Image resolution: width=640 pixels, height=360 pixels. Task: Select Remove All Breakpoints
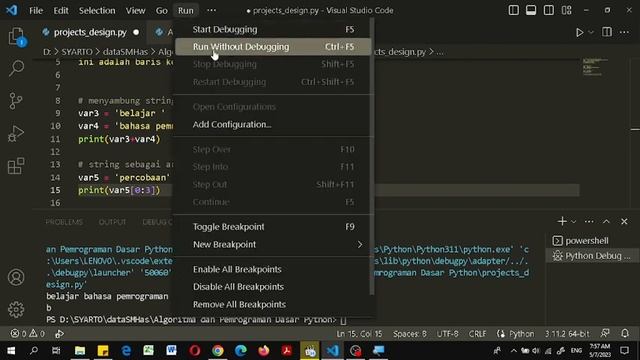pos(273,304)
